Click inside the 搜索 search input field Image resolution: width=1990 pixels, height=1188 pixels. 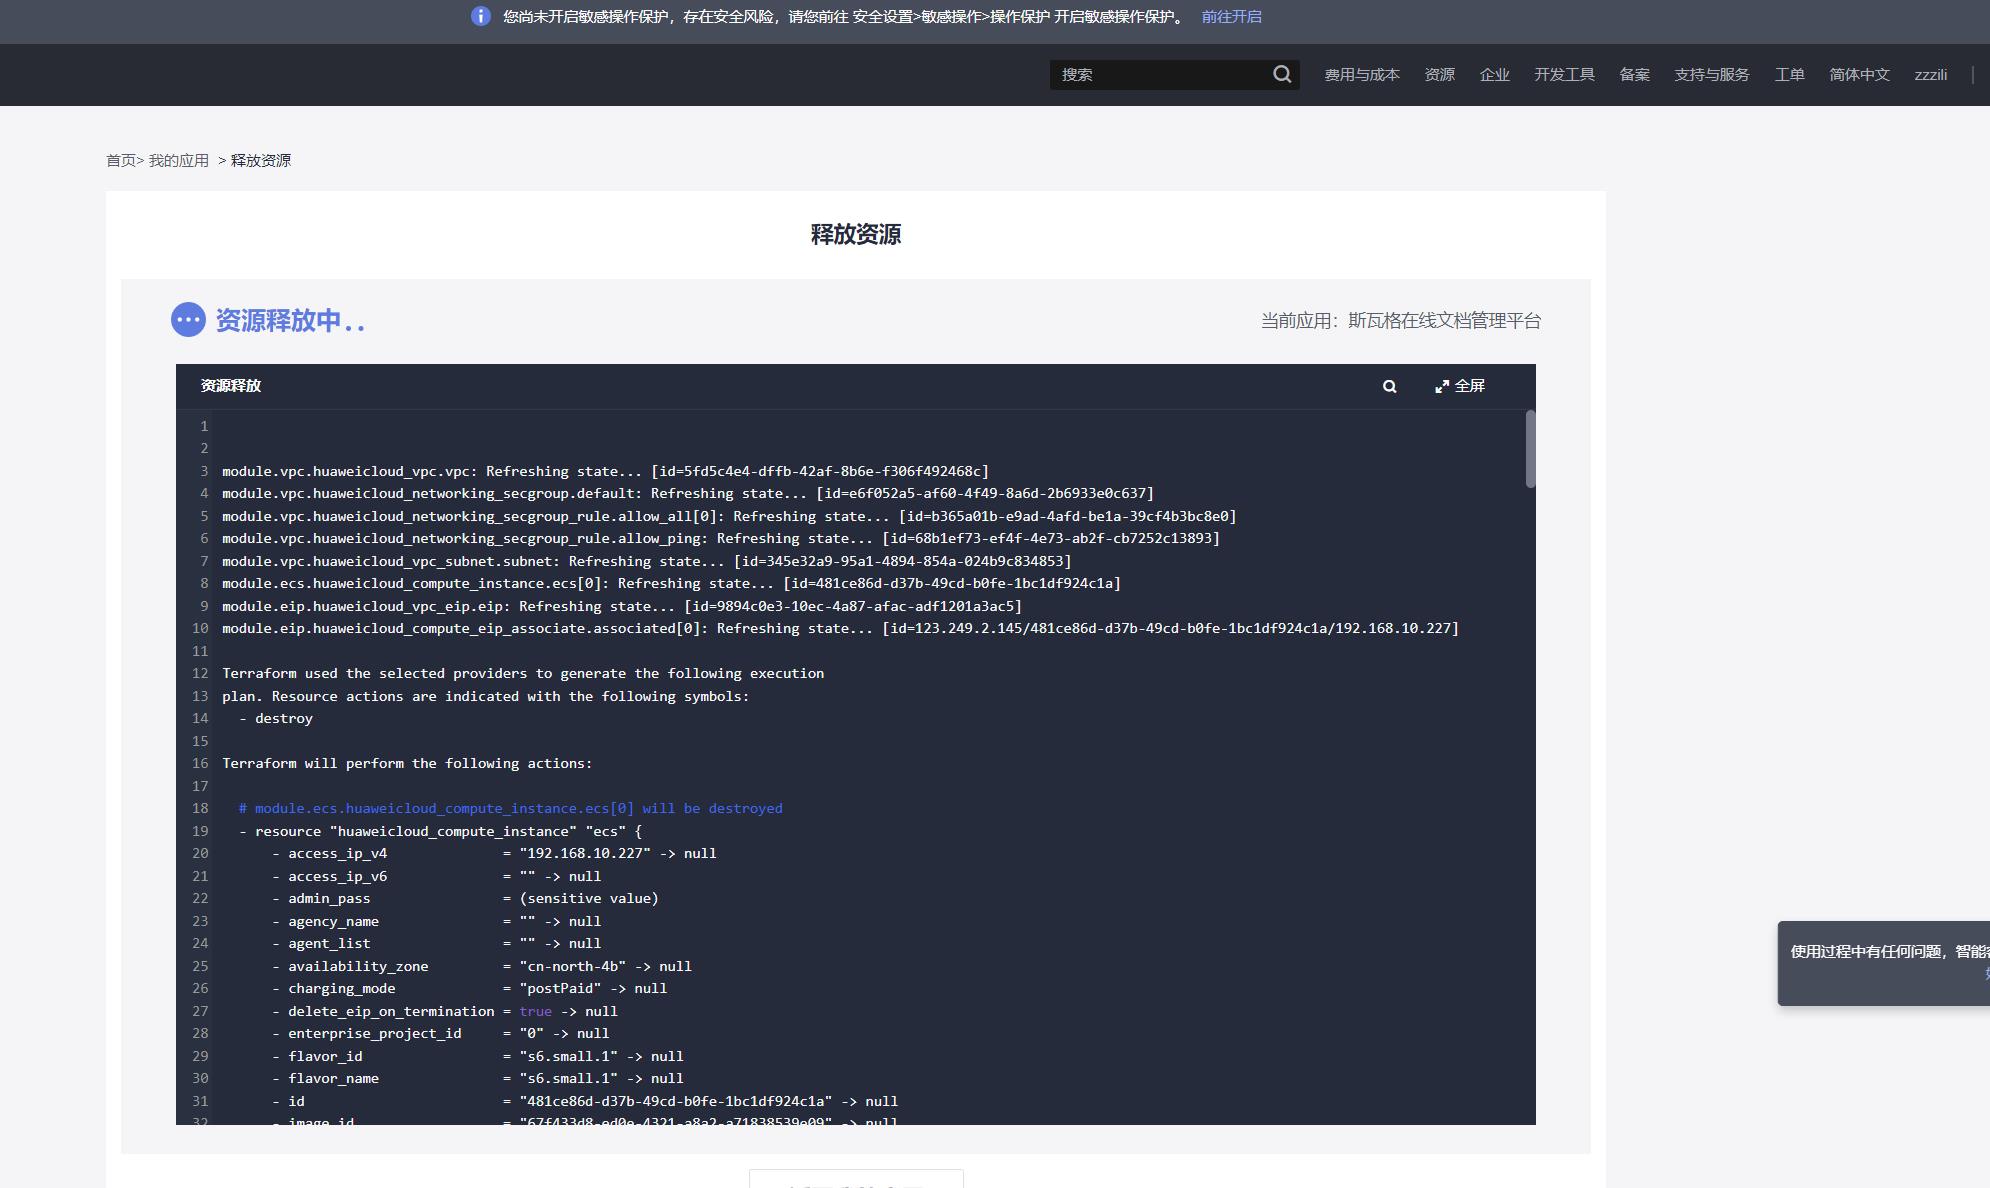point(1150,74)
